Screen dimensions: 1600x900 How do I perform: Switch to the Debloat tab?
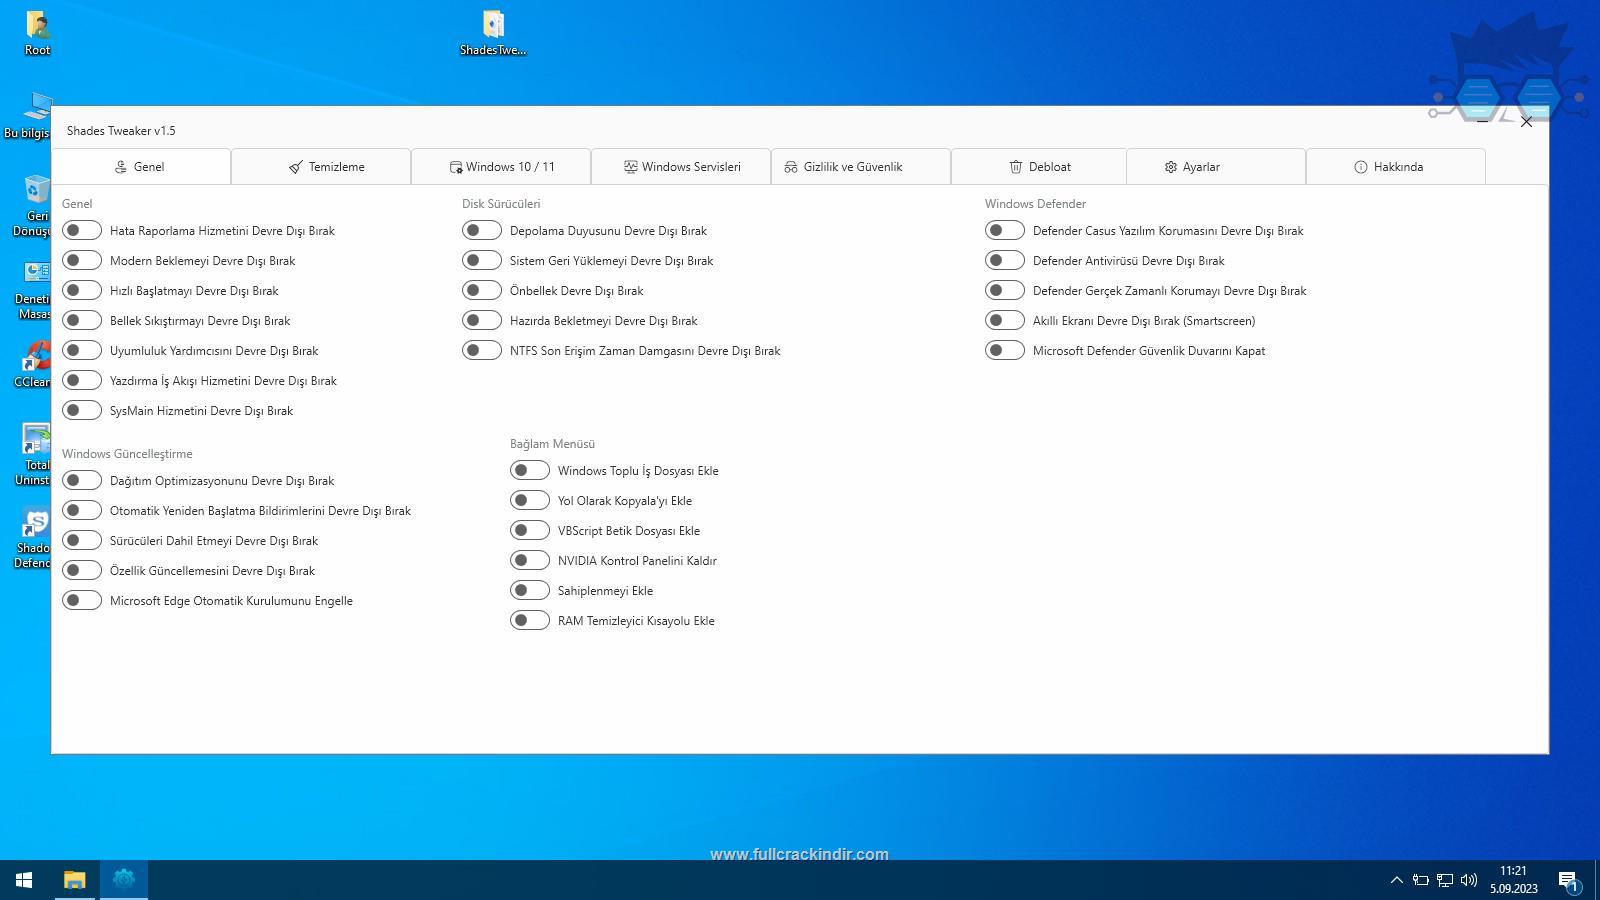click(1039, 167)
